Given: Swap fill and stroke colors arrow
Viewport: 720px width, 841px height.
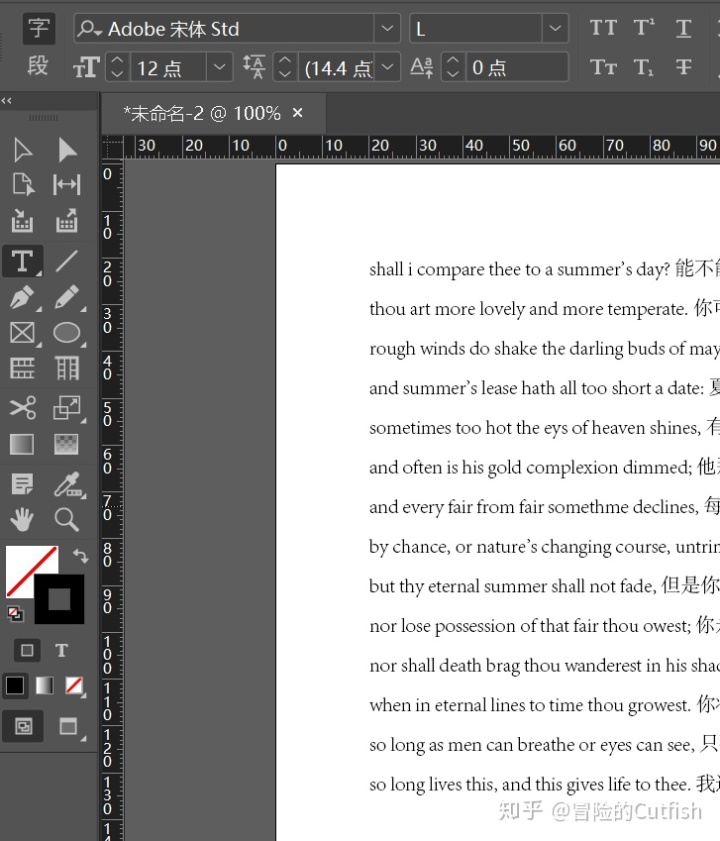Looking at the screenshot, I should pyautogui.click(x=80, y=556).
